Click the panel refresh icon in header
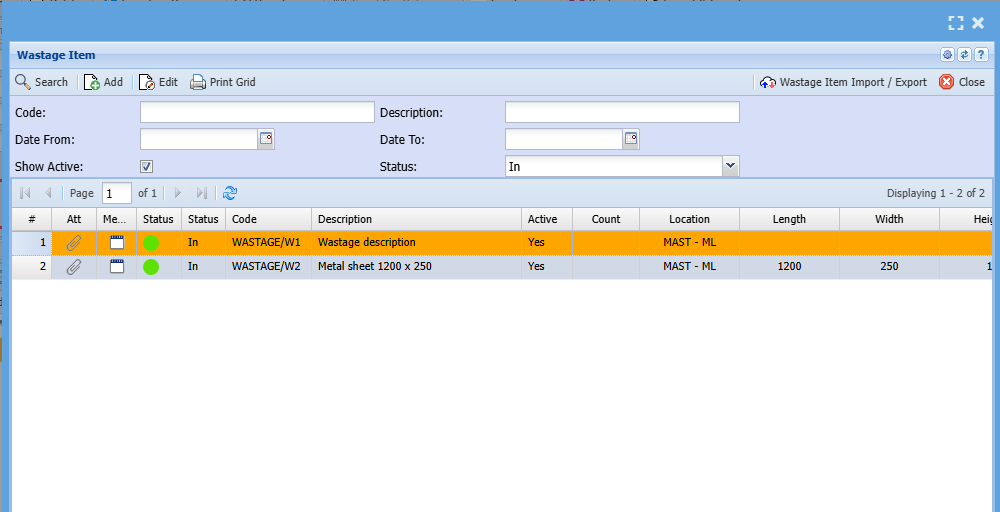This screenshot has width=1000, height=512. tap(964, 55)
